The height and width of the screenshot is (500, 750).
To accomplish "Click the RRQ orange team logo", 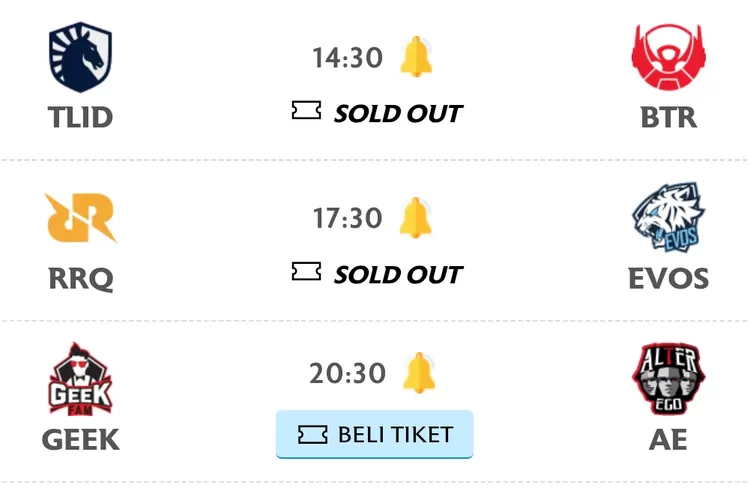I will [x=80, y=218].
